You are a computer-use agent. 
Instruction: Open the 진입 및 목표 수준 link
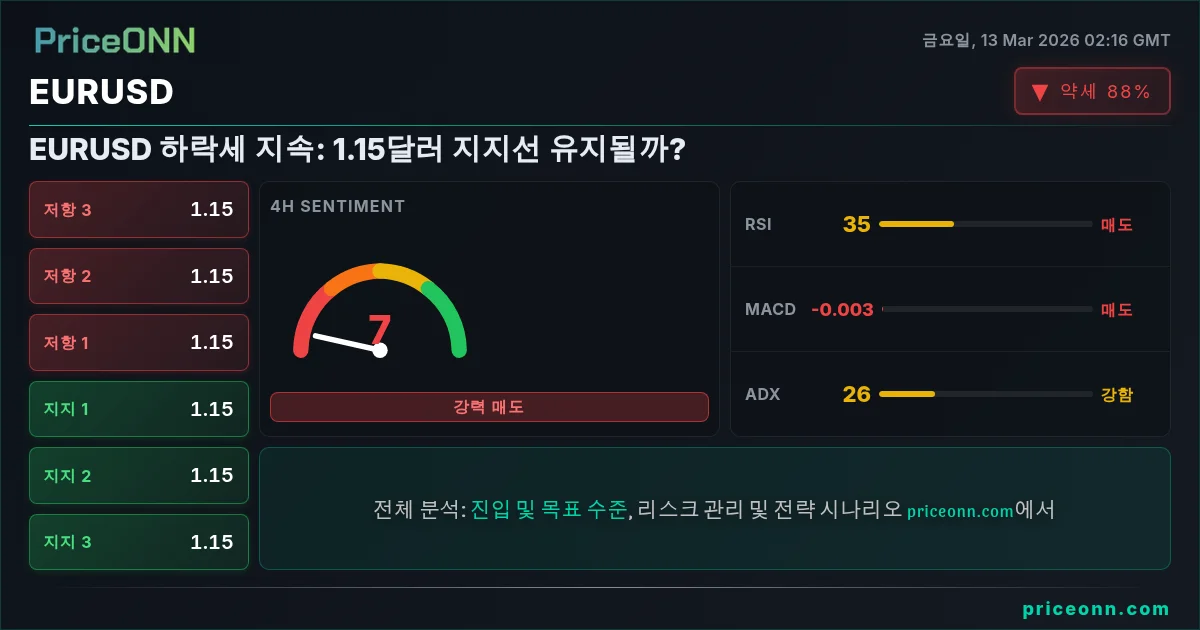pos(549,510)
